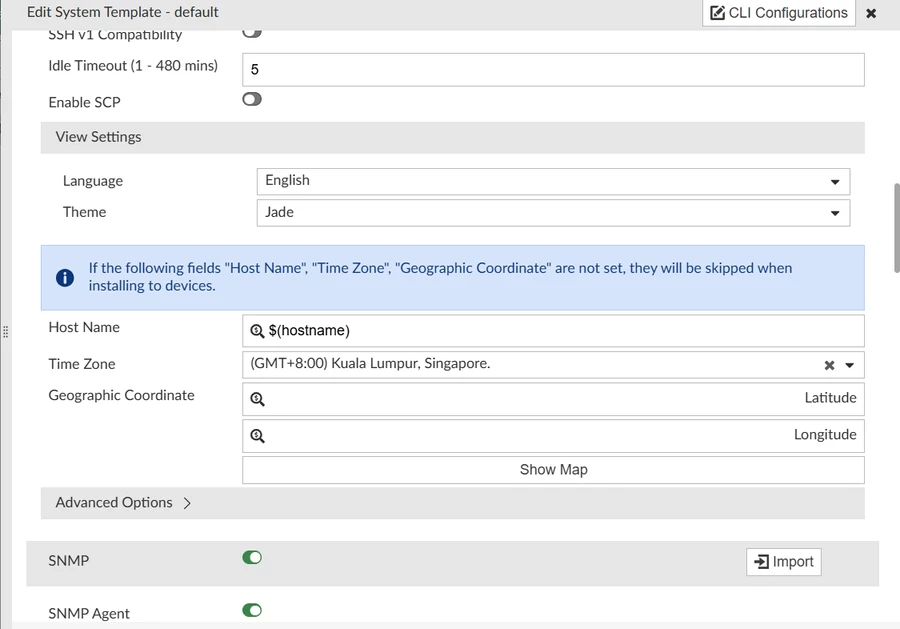Click the View Settings section header
900x629 pixels.
pos(452,137)
